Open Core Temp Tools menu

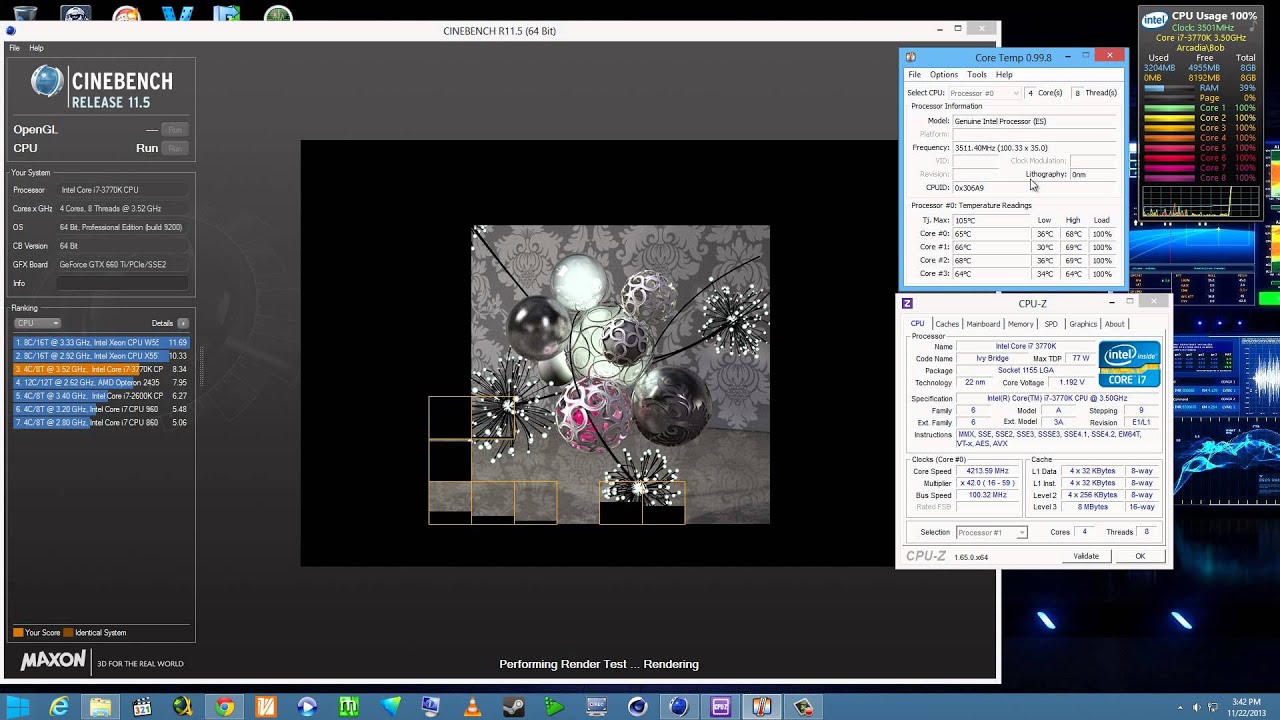click(x=977, y=75)
